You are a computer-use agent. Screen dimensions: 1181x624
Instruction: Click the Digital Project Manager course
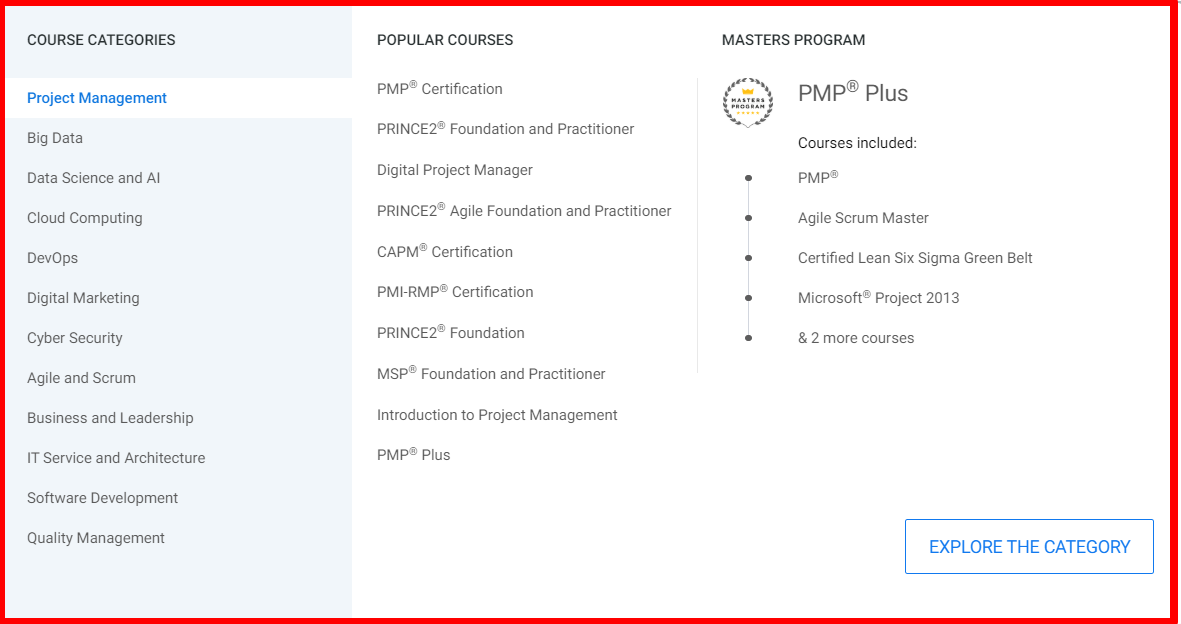pos(455,170)
